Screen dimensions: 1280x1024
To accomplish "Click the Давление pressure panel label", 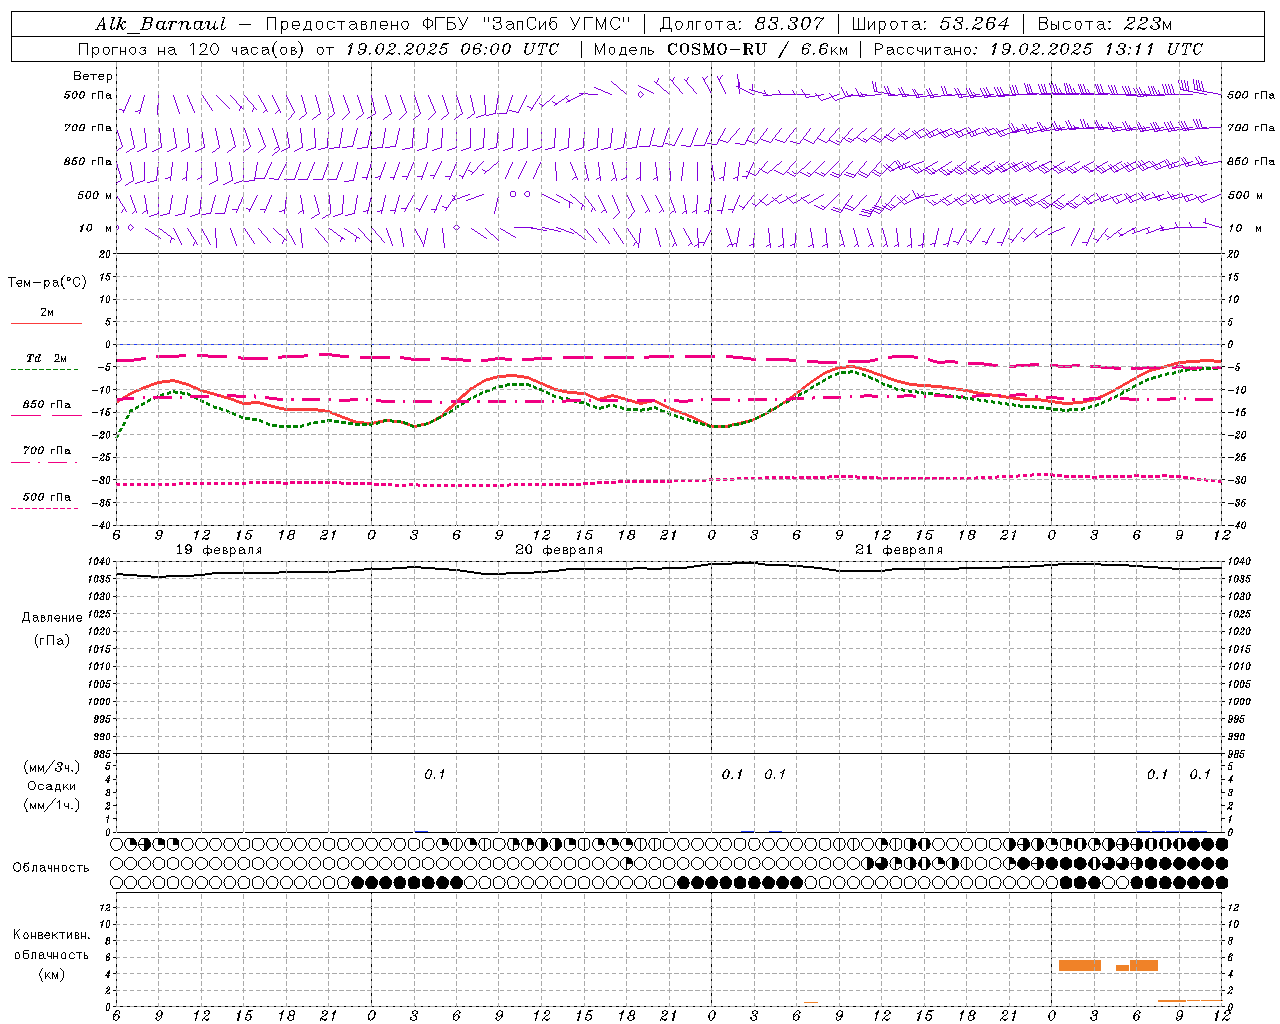I will coord(52,618).
